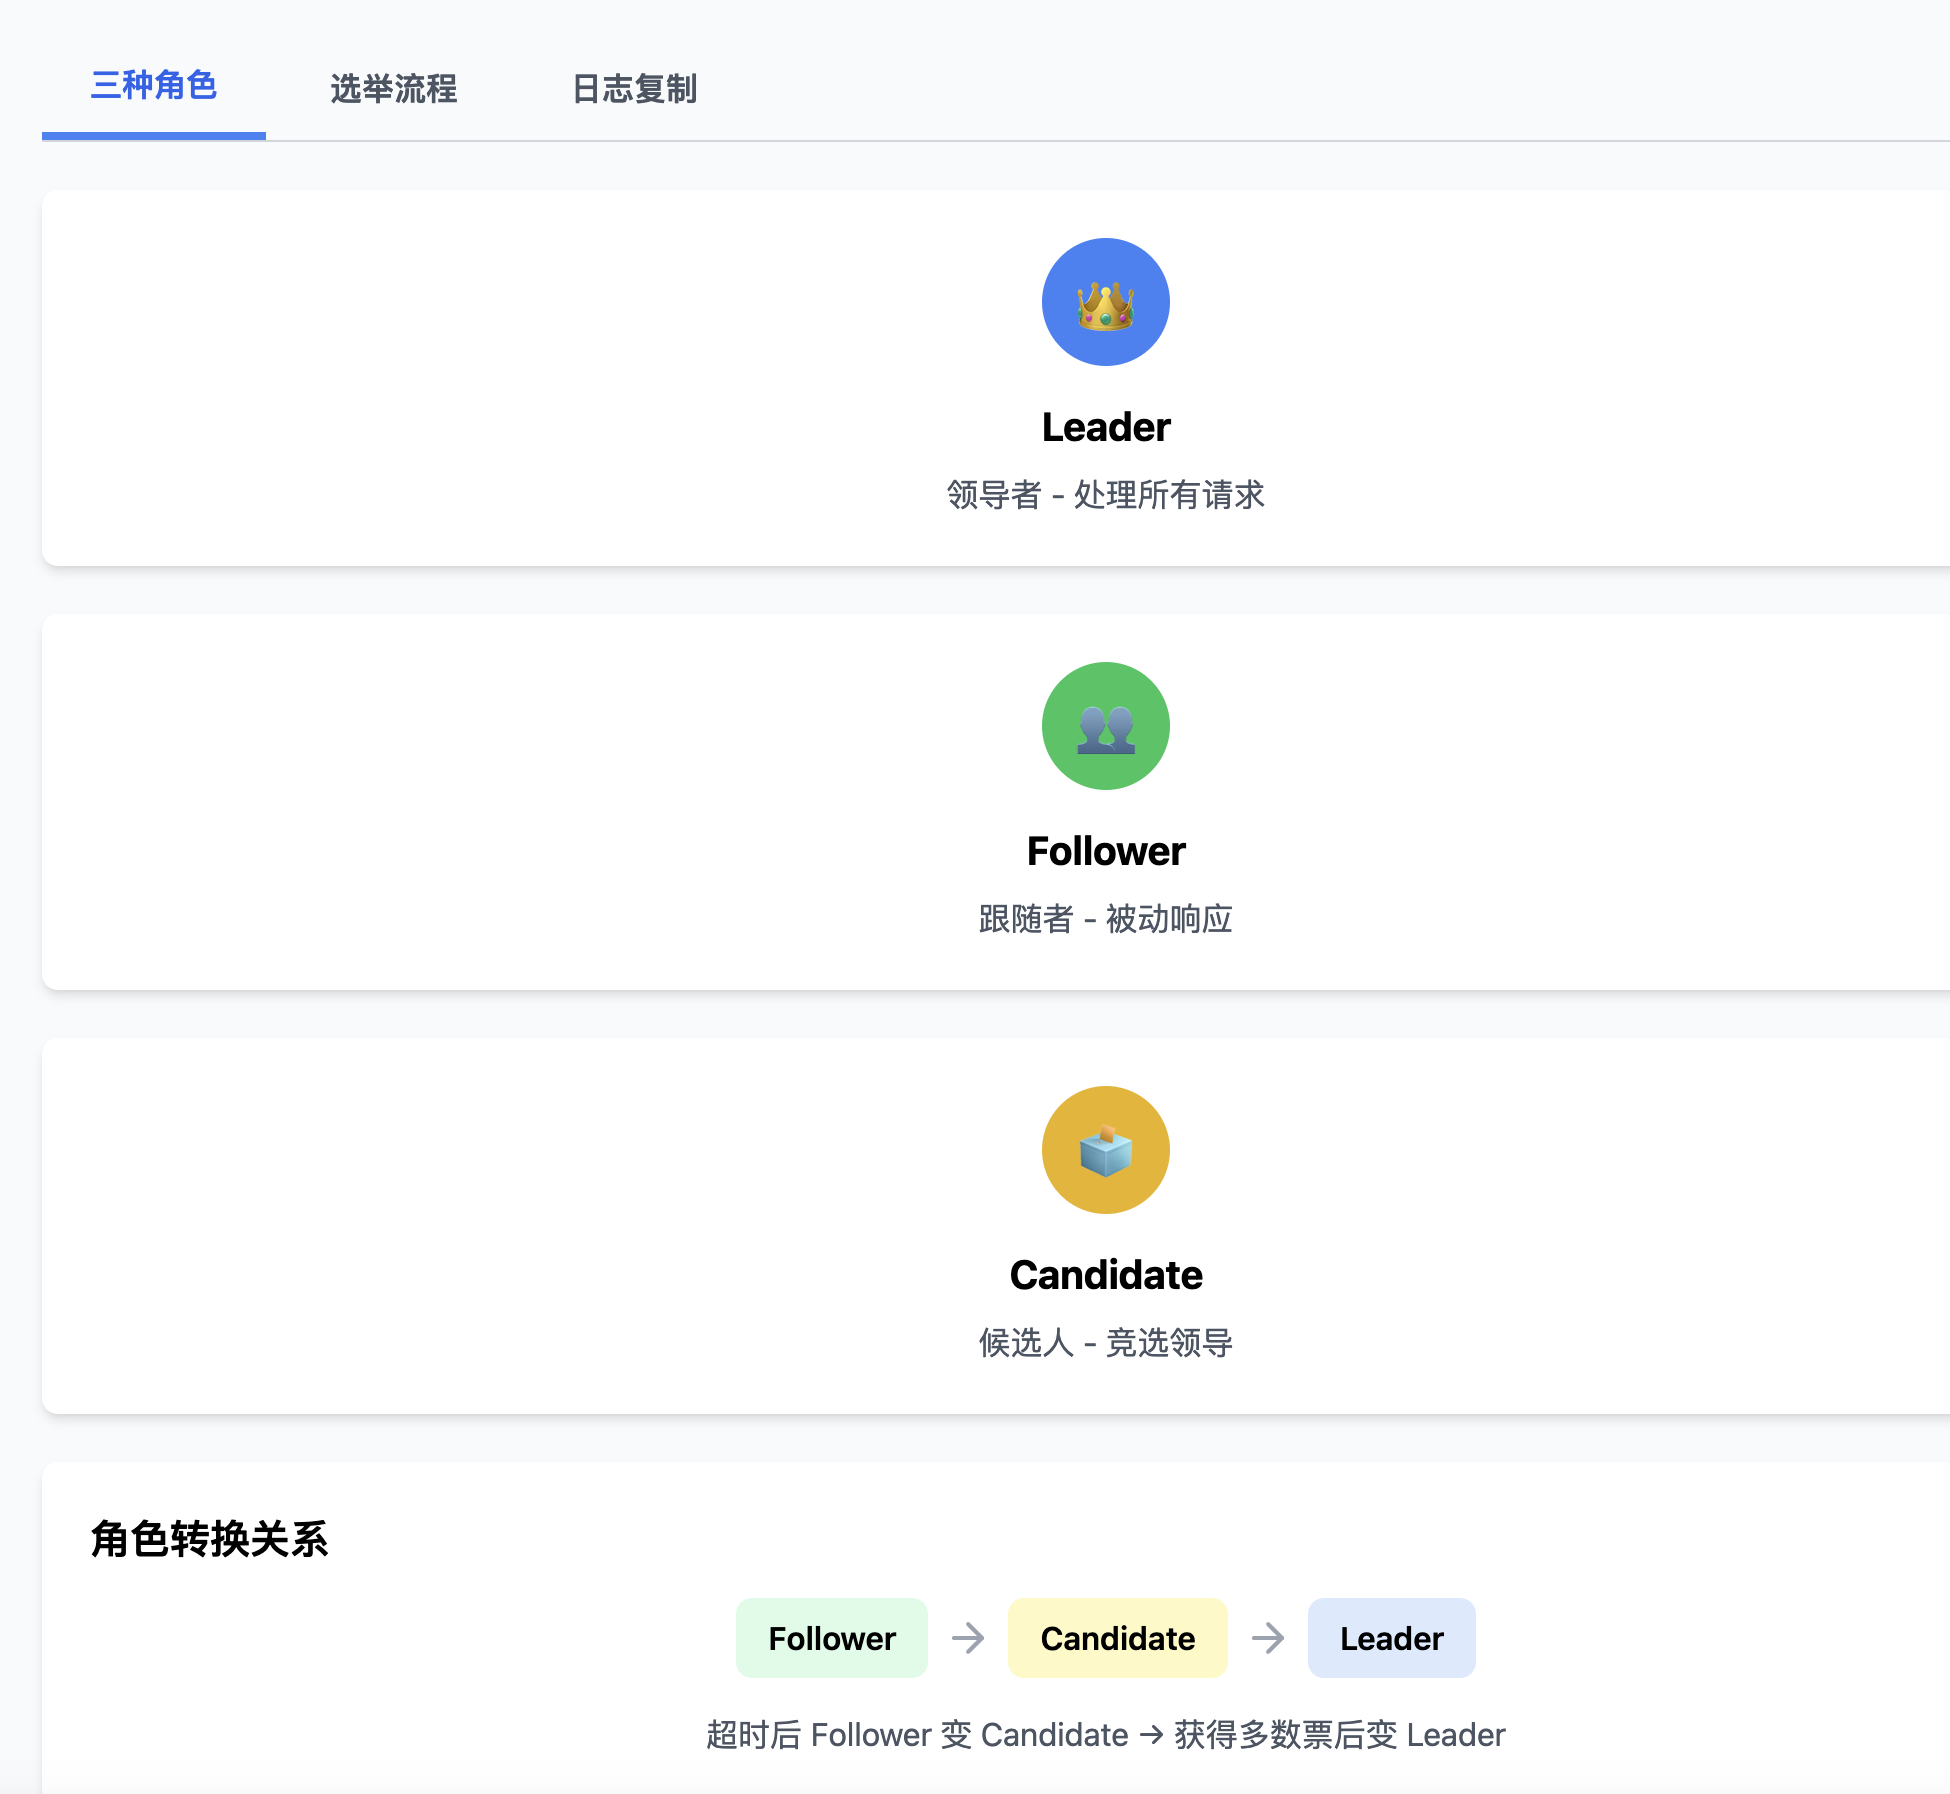Screen dimensions: 1950x1794
Task: Click the blue Leader badge
Action: click(x=1391, y=1638)
